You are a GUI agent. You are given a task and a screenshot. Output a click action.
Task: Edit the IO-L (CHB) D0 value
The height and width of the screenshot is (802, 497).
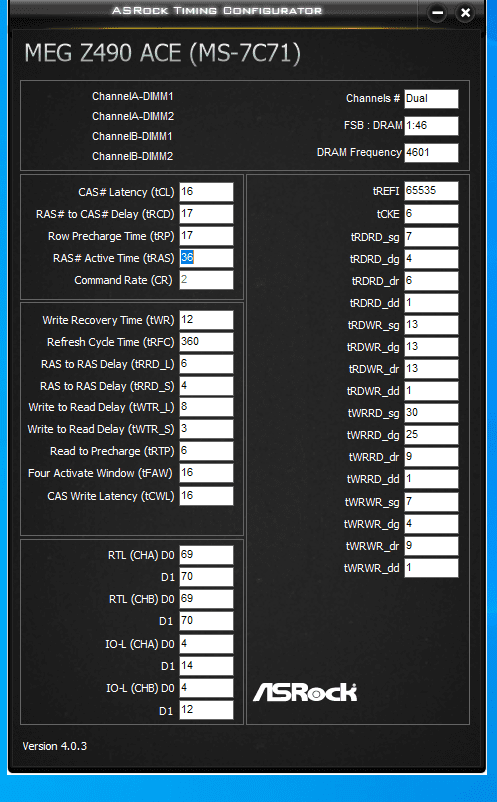pyautogui.click(x=206, y=688)
